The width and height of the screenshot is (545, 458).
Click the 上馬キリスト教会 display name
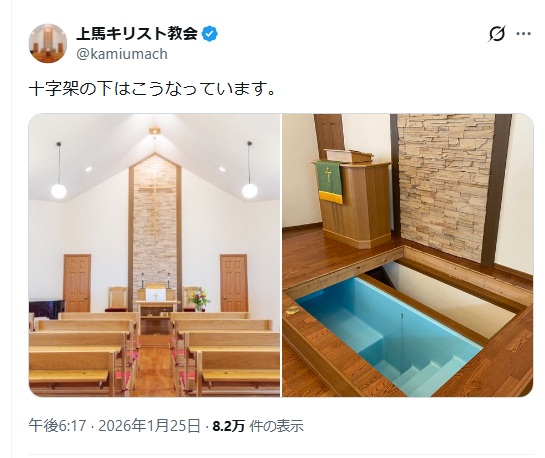[x=137, y=34]
